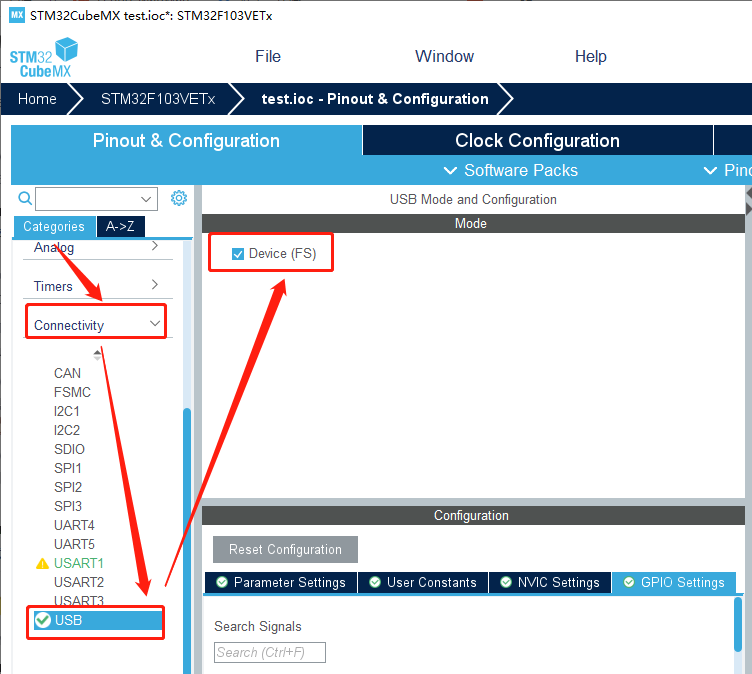The image size is (752, 674).
Task: Open the Window menu
Action: [x=445, y=57]
